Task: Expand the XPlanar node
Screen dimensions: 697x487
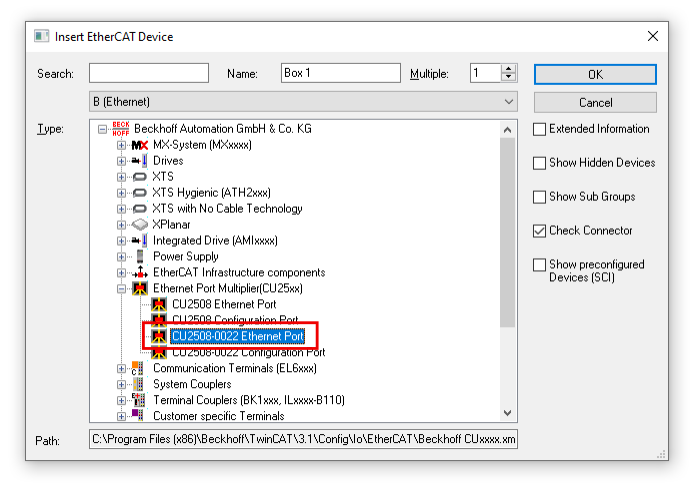Action: tap(121, 225)
